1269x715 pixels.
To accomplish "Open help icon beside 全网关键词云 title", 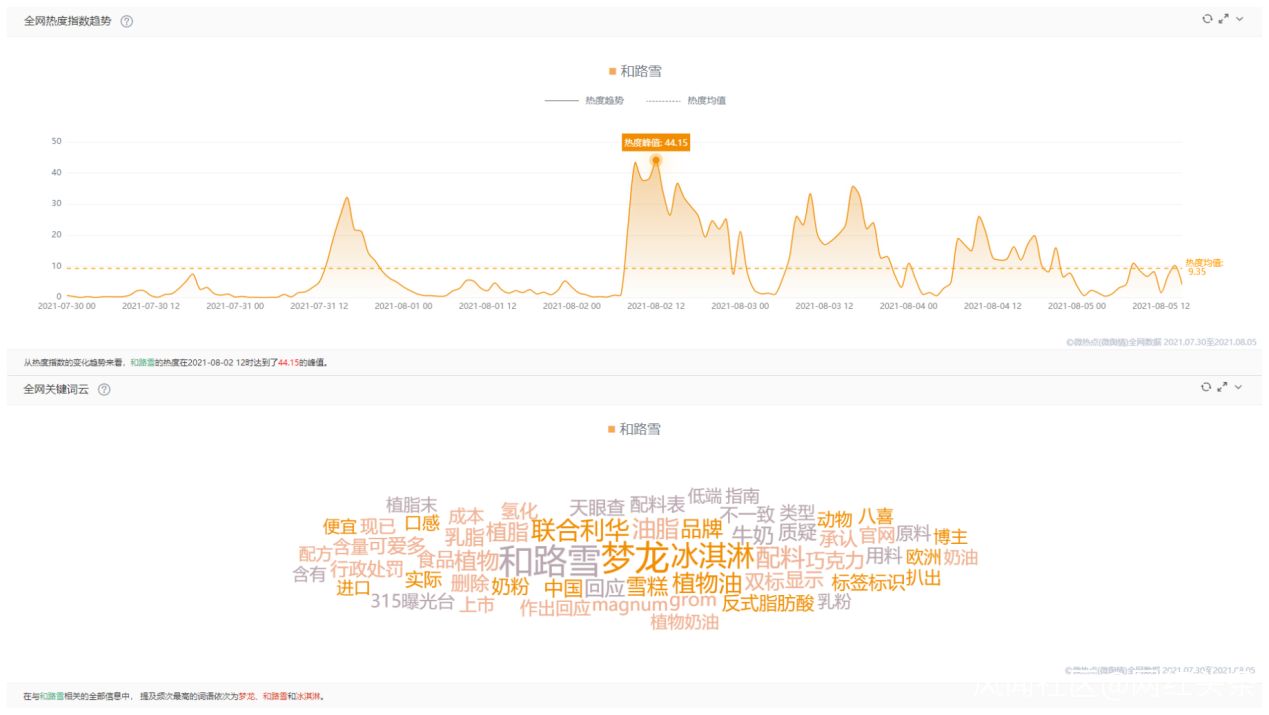I will (x=104, y=389).
